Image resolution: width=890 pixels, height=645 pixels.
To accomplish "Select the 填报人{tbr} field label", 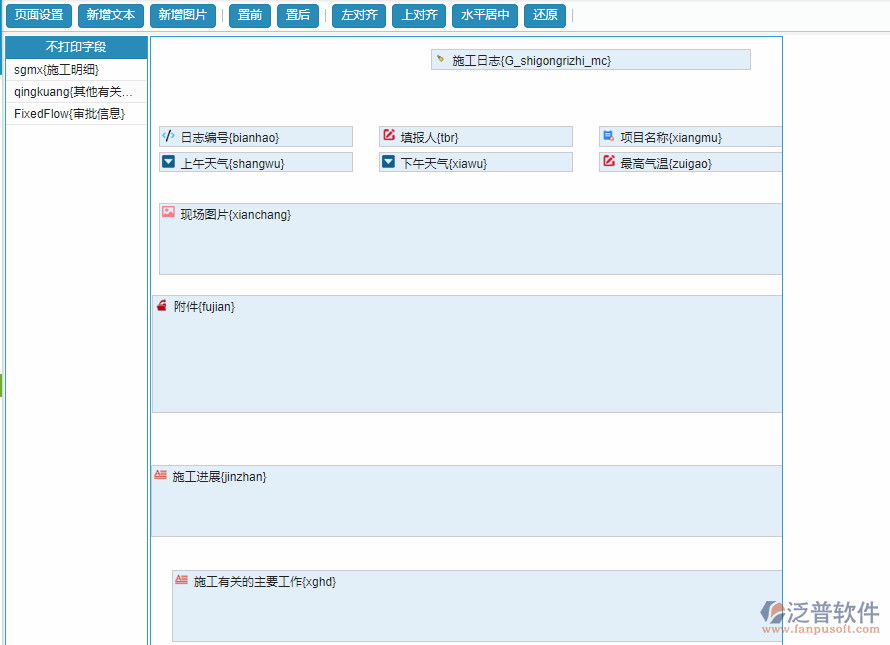I will (x=429, y=138).
